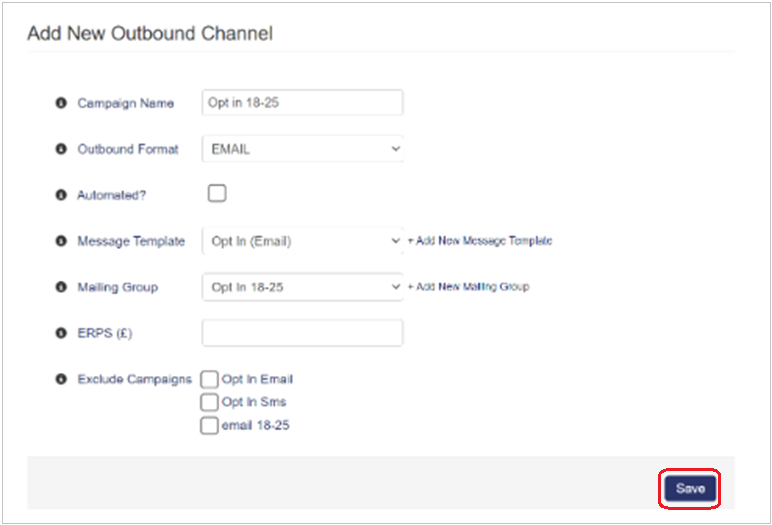The width and height of the screenshot is (772, 525).
Task: Click the Automated? label
Action: click(112, 196)
